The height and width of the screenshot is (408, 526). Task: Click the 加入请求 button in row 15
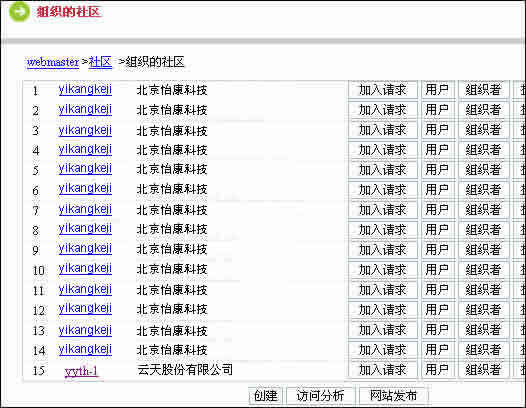383,370
